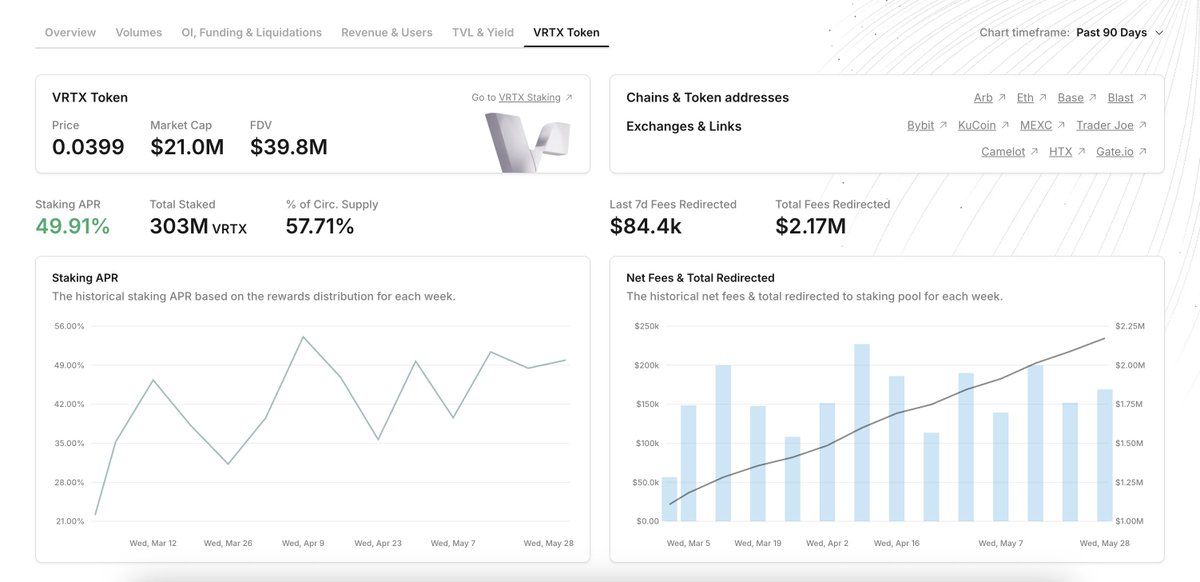
Task: Click the 56.00% axis label on APR chart
Action: (68, 326)
